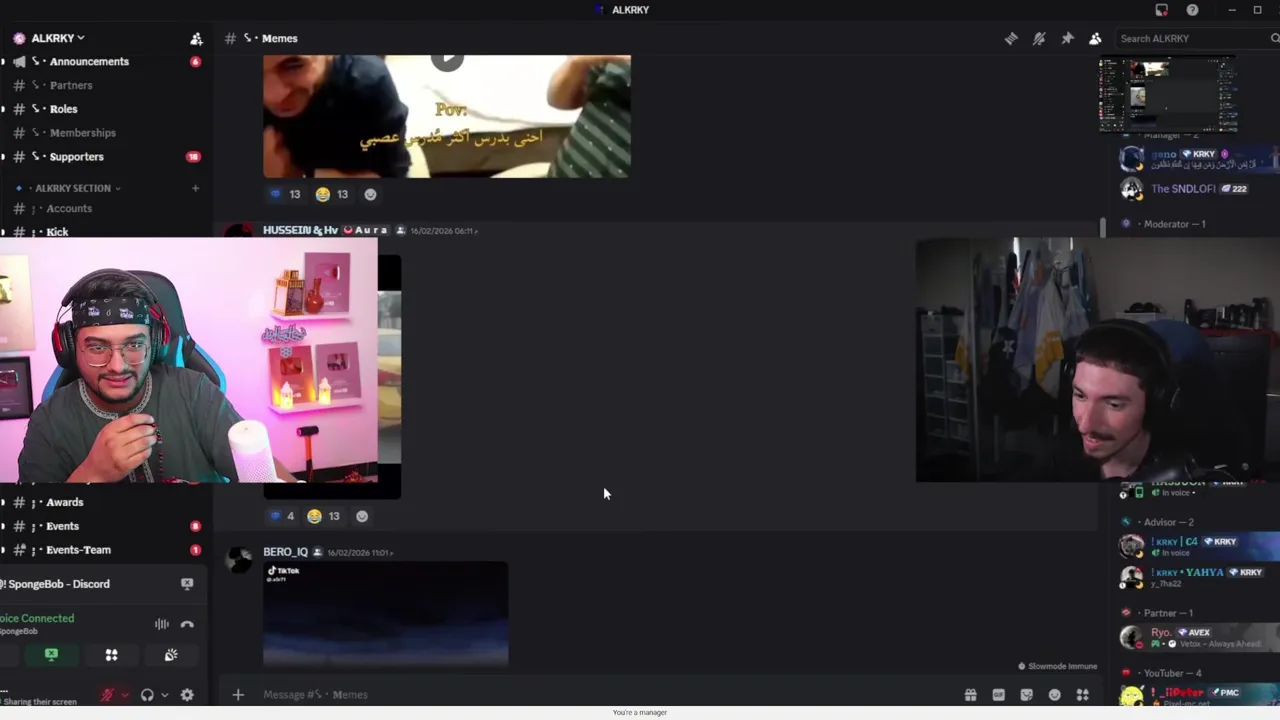Viewport: 1280px width, 720px height.
Task: Open BERO_IQ's TikTok video thumbnail
Action: [385, 613]
